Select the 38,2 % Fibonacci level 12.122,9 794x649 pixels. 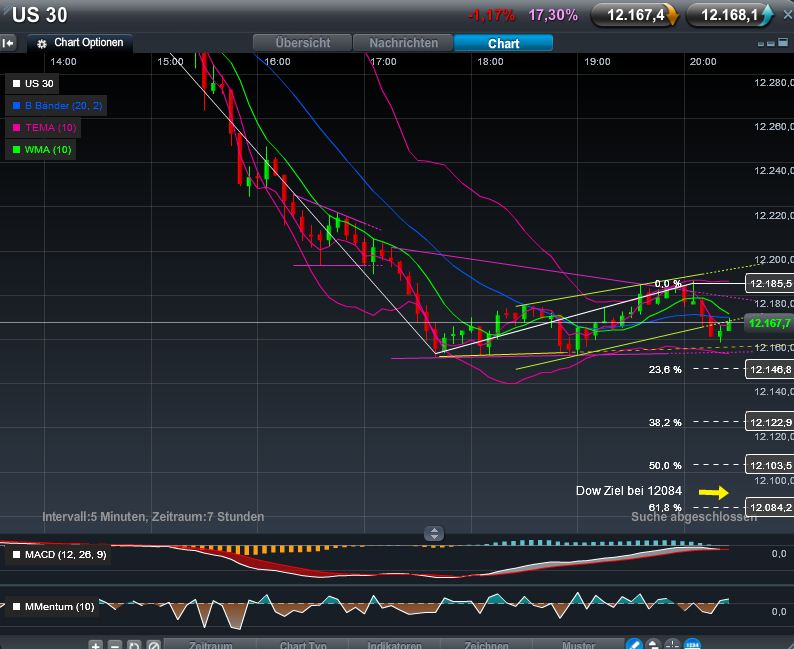770,422
